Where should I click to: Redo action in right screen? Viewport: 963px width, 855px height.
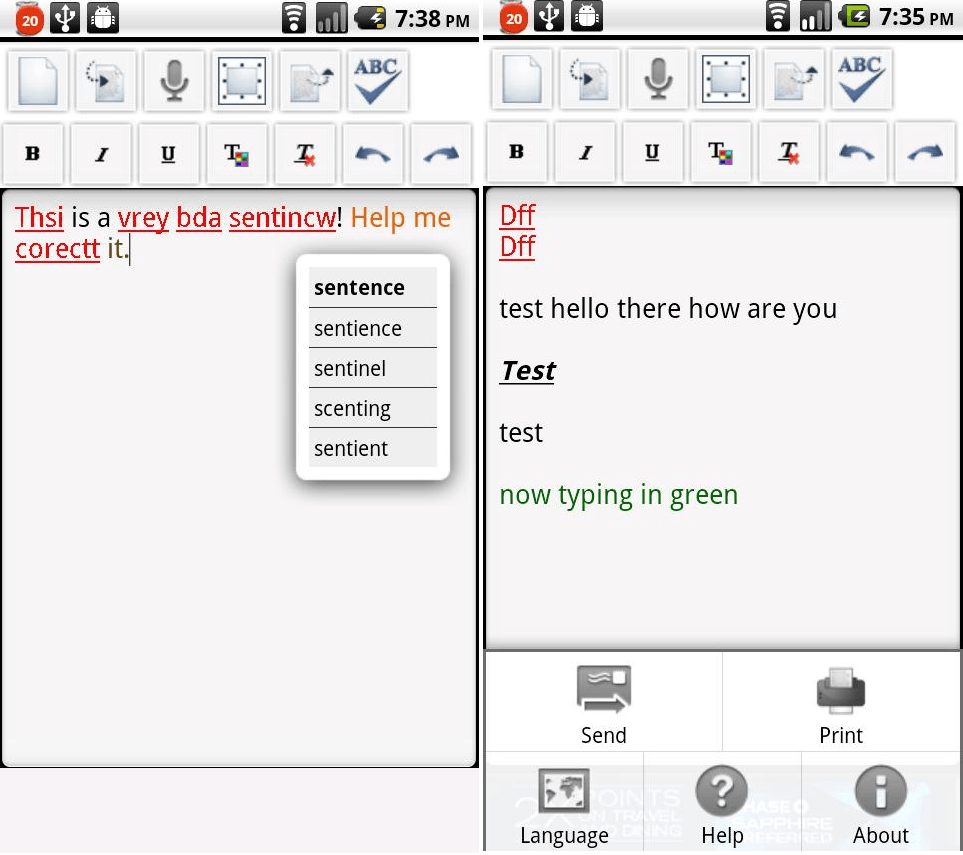click(925, 152)
